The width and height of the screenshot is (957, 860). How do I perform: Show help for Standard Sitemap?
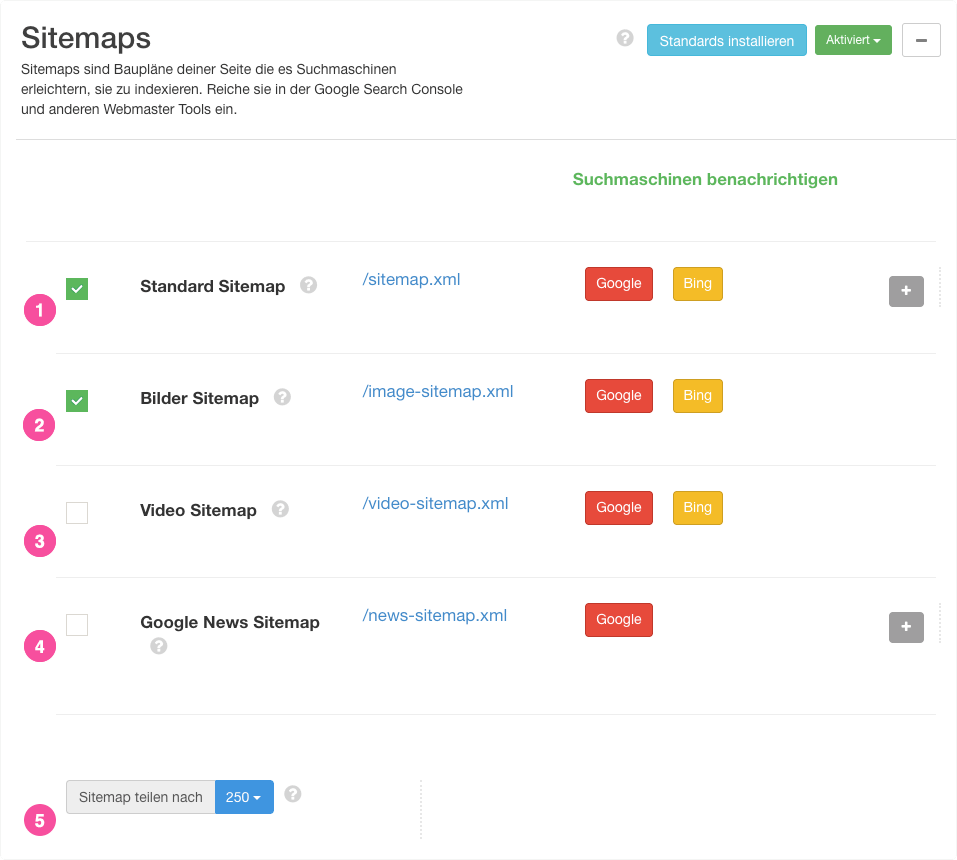tap(308, 285)
